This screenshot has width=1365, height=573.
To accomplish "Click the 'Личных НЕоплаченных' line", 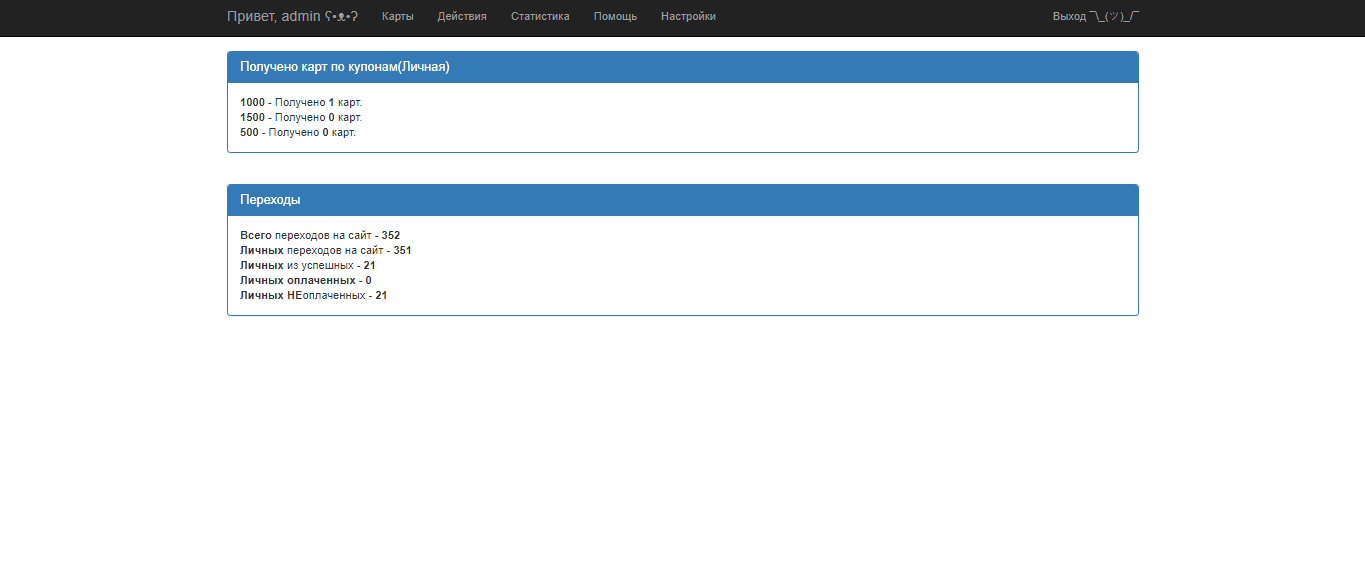I will point(313,295).
